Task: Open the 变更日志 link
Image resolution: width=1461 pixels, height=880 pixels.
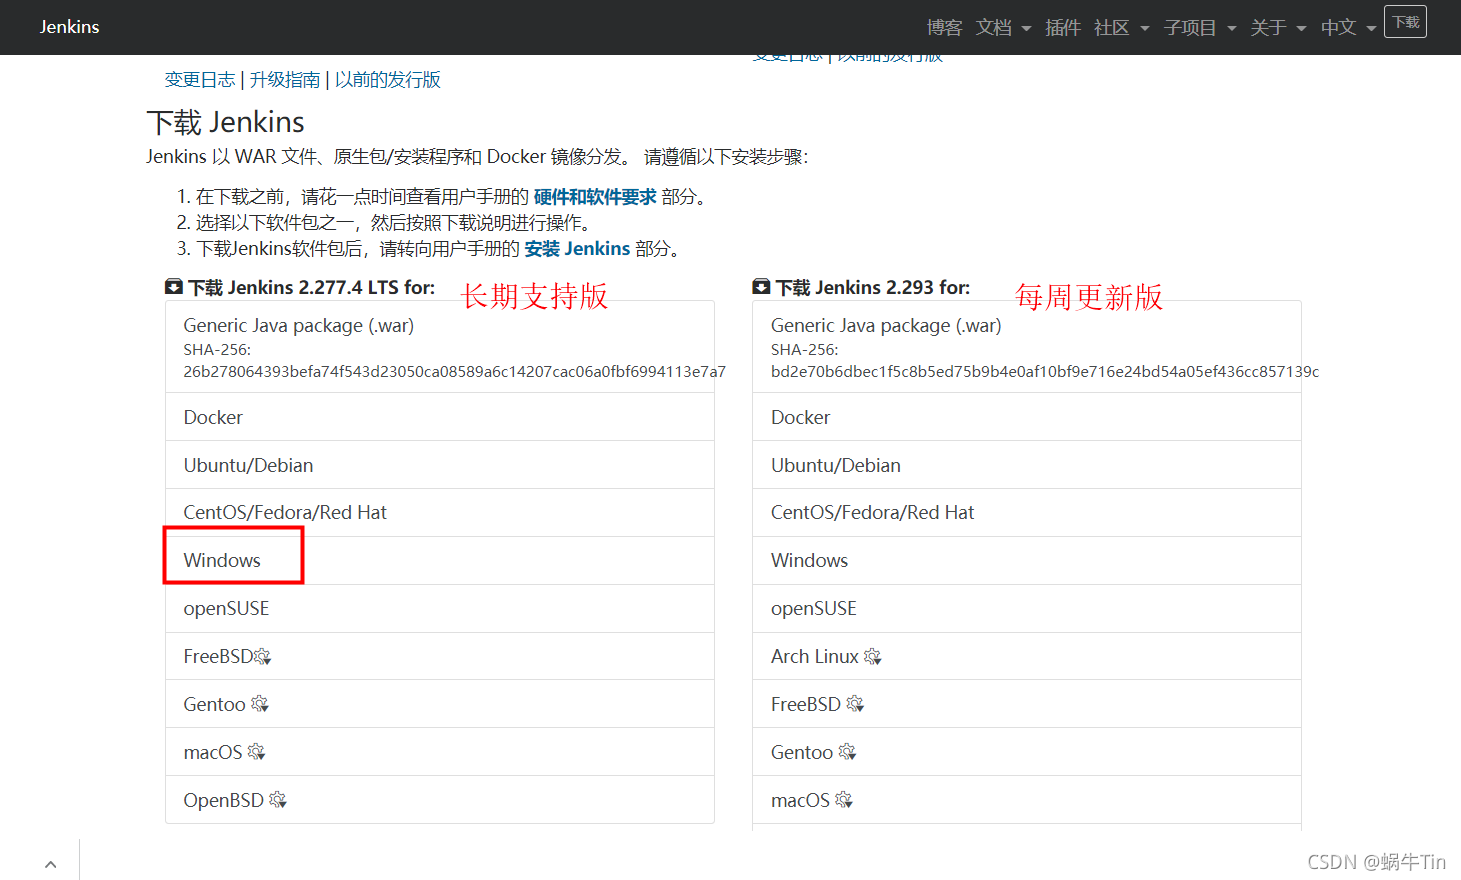Action: click(x=200, y=80)
